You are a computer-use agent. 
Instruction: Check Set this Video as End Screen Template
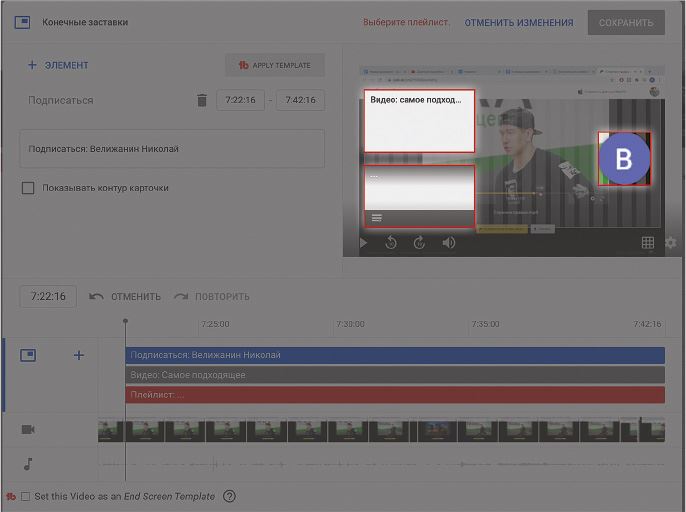click(26, 496)
